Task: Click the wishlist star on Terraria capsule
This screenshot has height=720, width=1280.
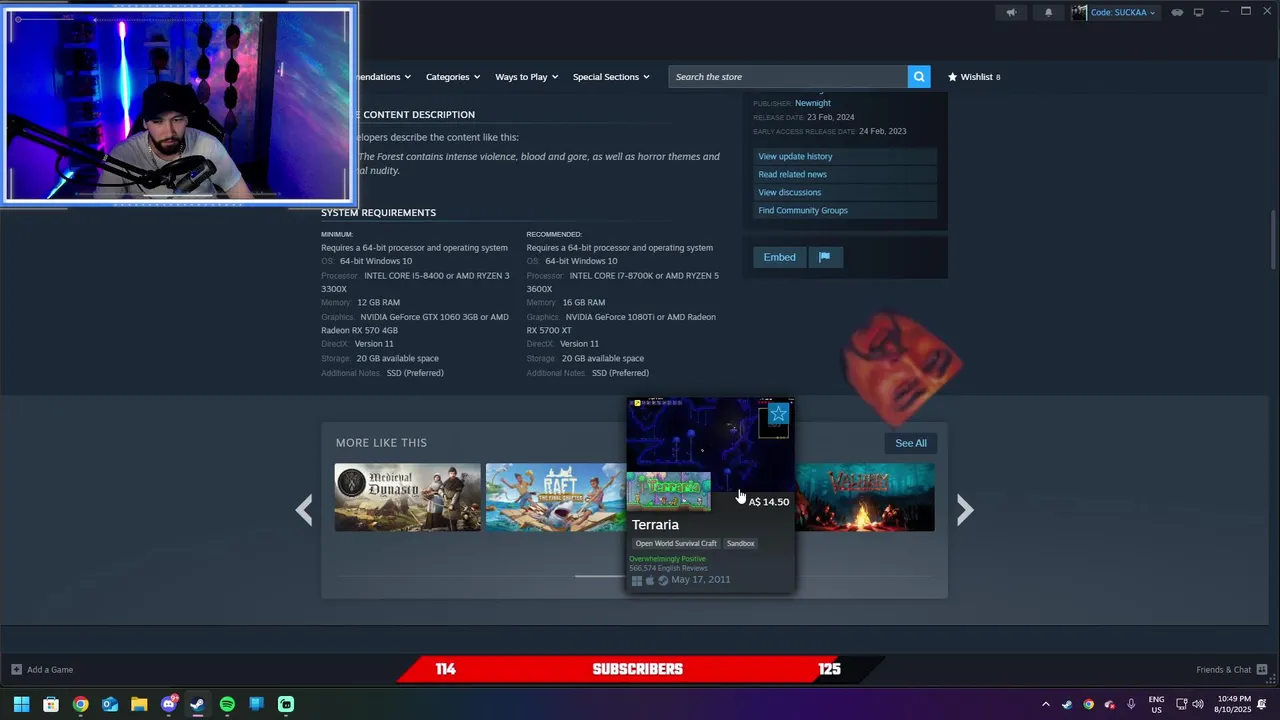Action: (x=779, y=413)
